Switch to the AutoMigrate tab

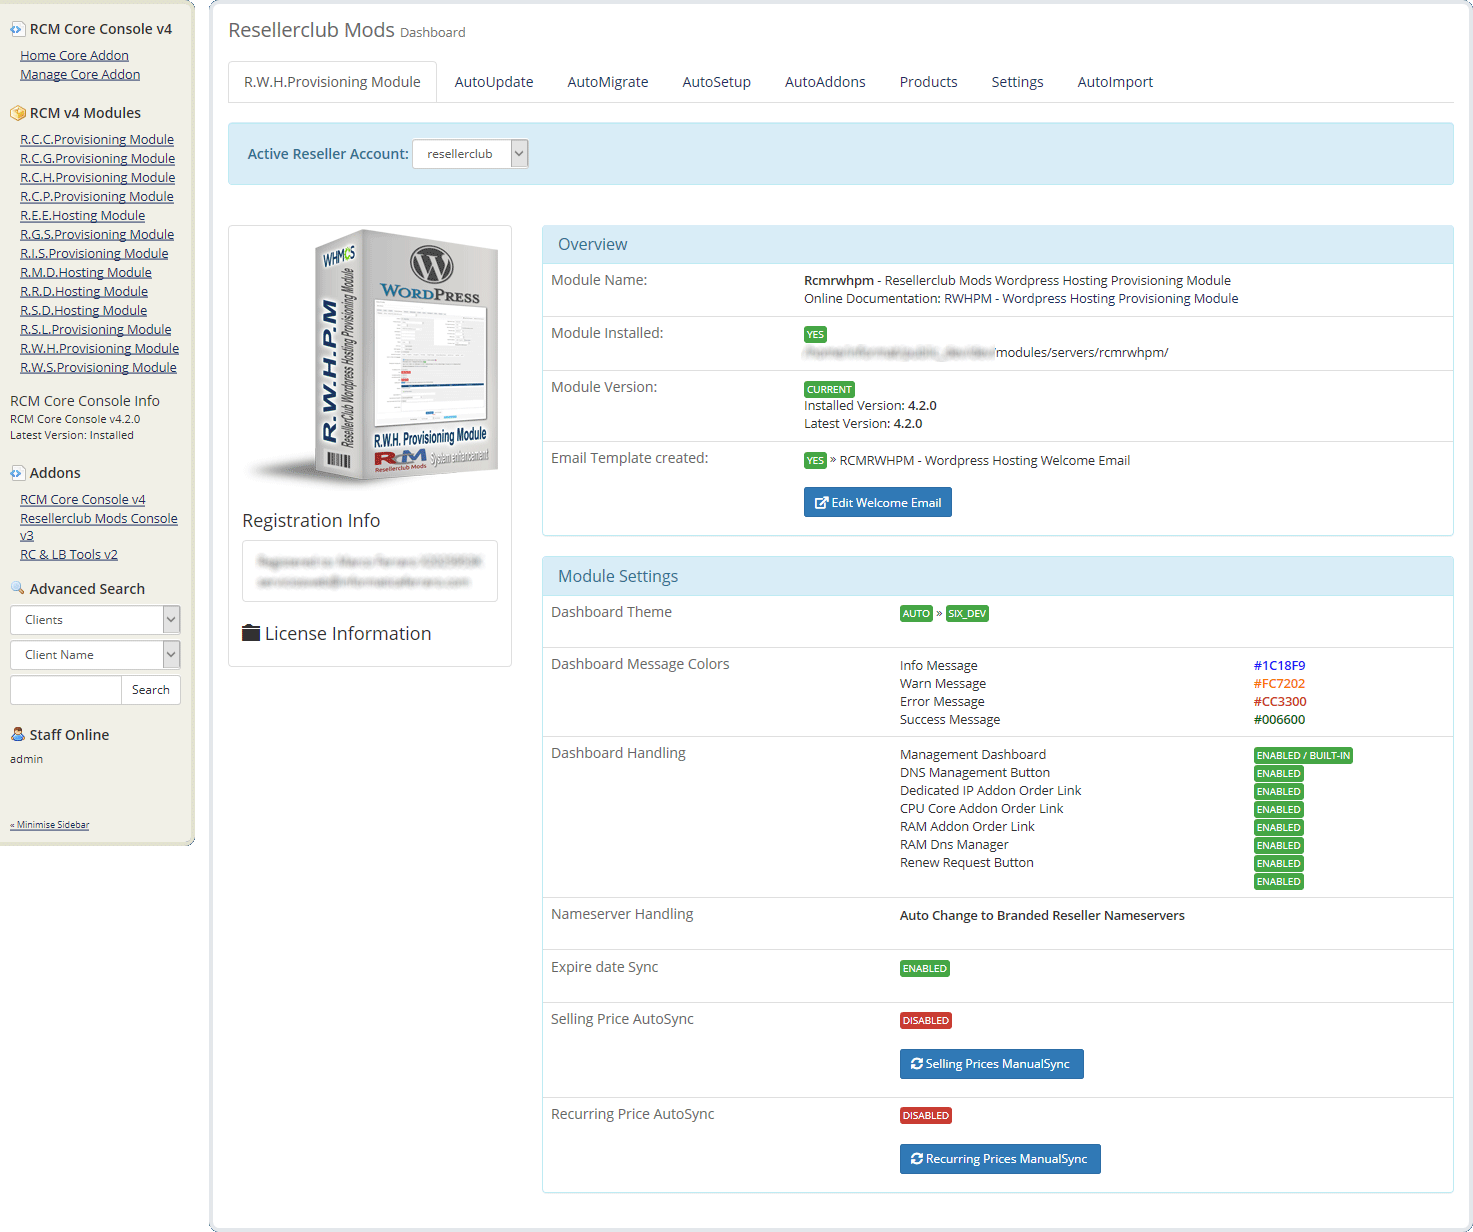coord(608,82)
